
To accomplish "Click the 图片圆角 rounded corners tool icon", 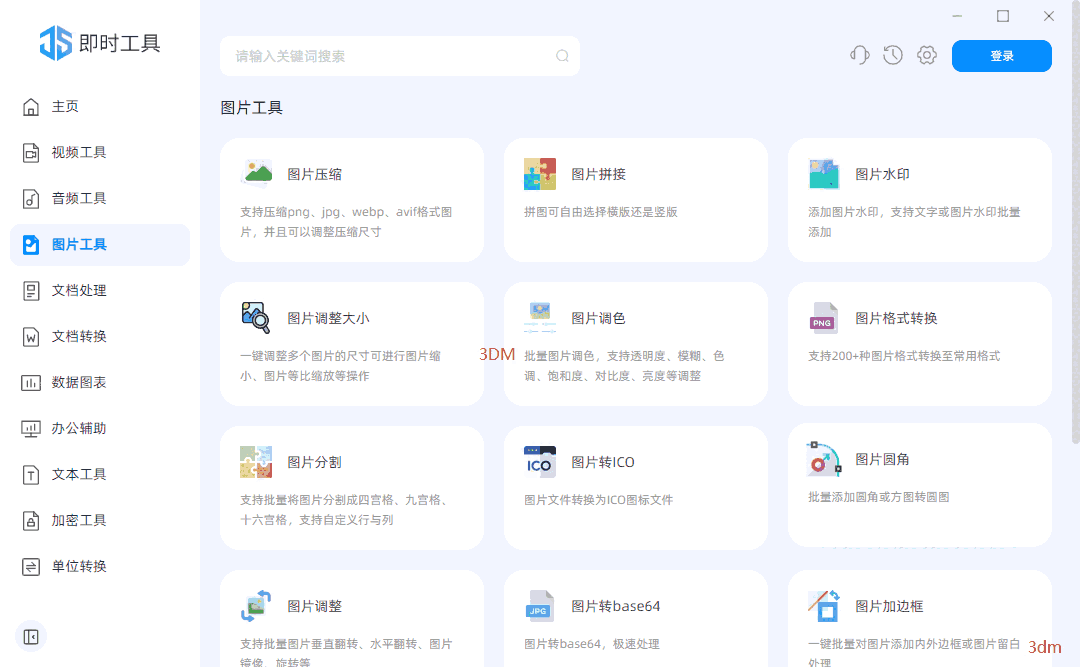I will pos(823,461).
